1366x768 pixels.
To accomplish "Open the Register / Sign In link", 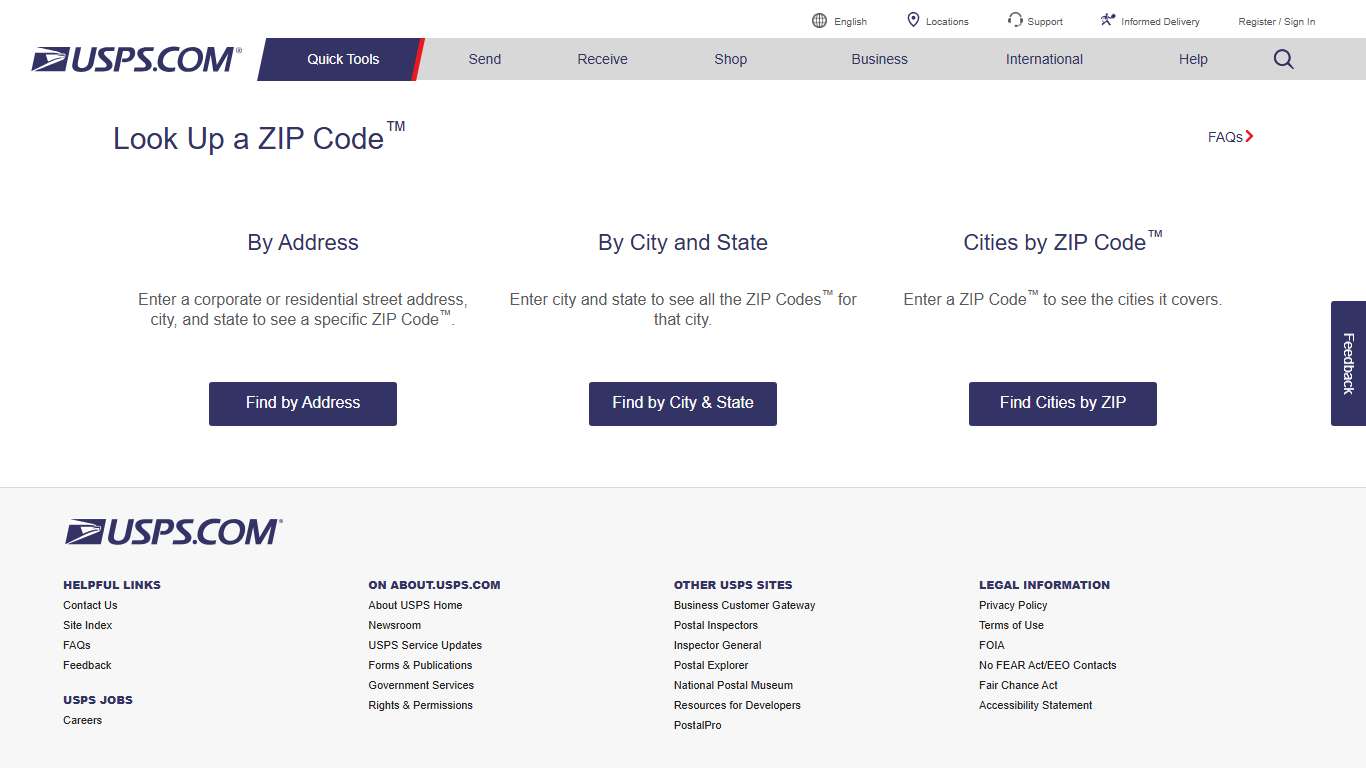I will pos(1276,21).
